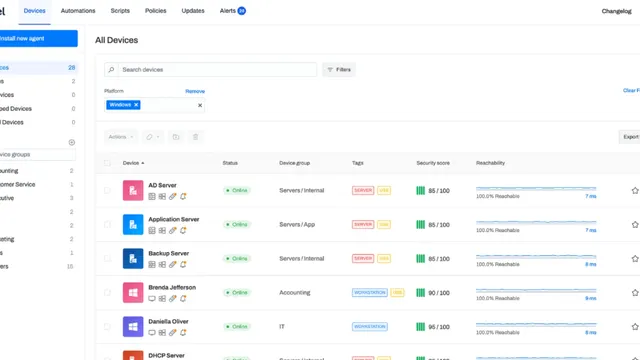The image size is (640, 360).
Task: Open the tag assignment dropdown
Action: 153,137
